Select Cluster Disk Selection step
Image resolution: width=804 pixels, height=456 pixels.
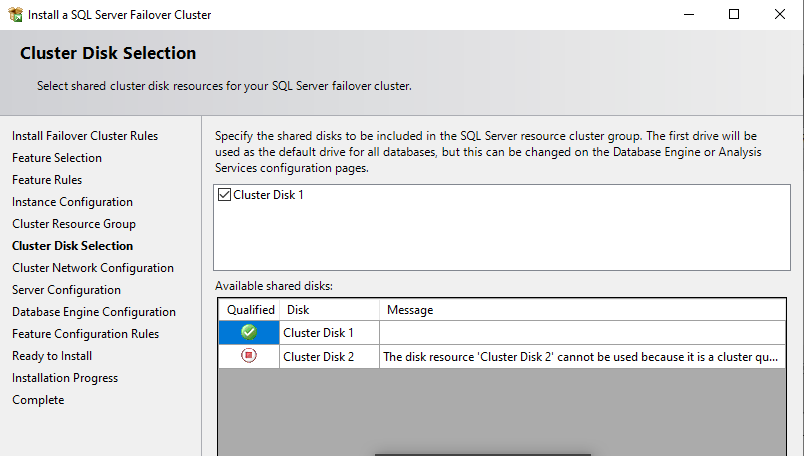click(72, 246)
